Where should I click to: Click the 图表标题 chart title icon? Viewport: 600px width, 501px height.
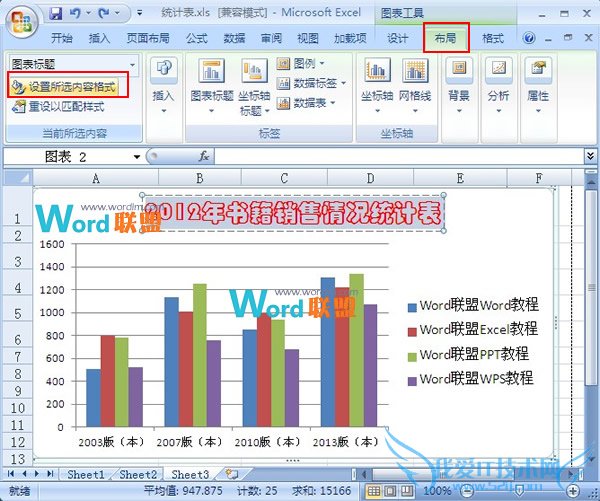tap(211, 72)
